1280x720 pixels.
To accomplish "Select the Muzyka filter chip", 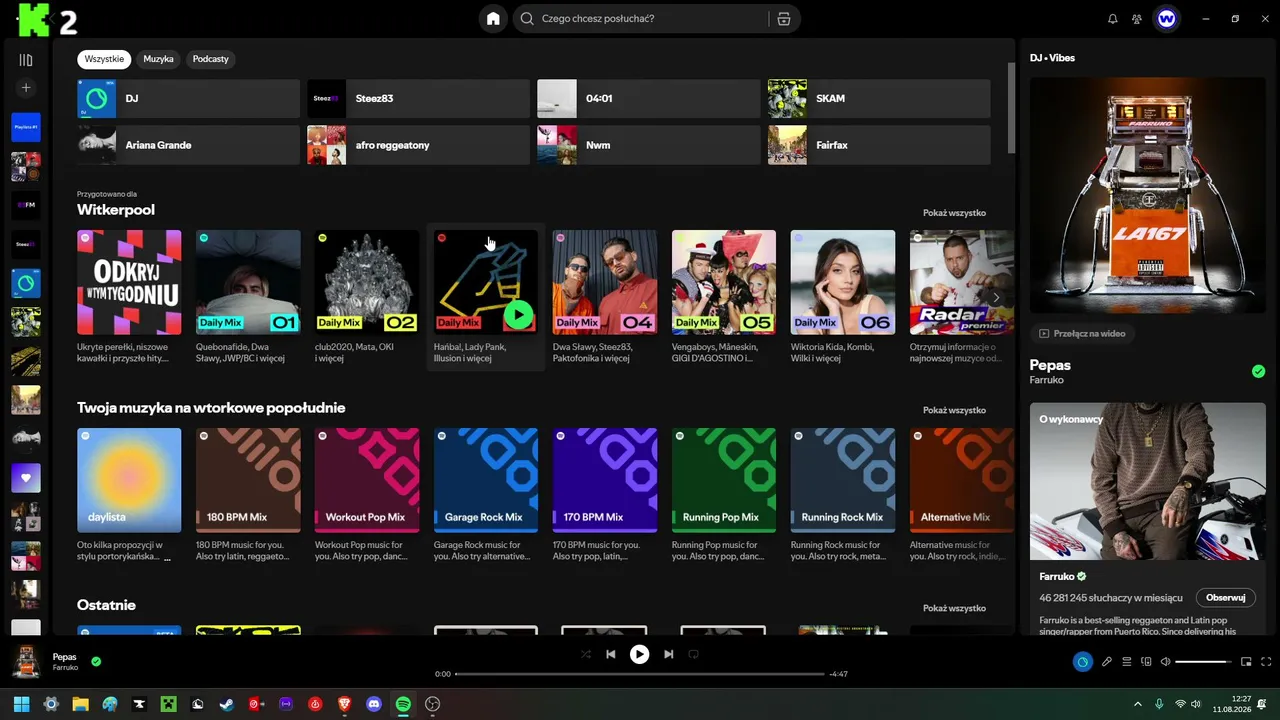I will click(158, 59).
